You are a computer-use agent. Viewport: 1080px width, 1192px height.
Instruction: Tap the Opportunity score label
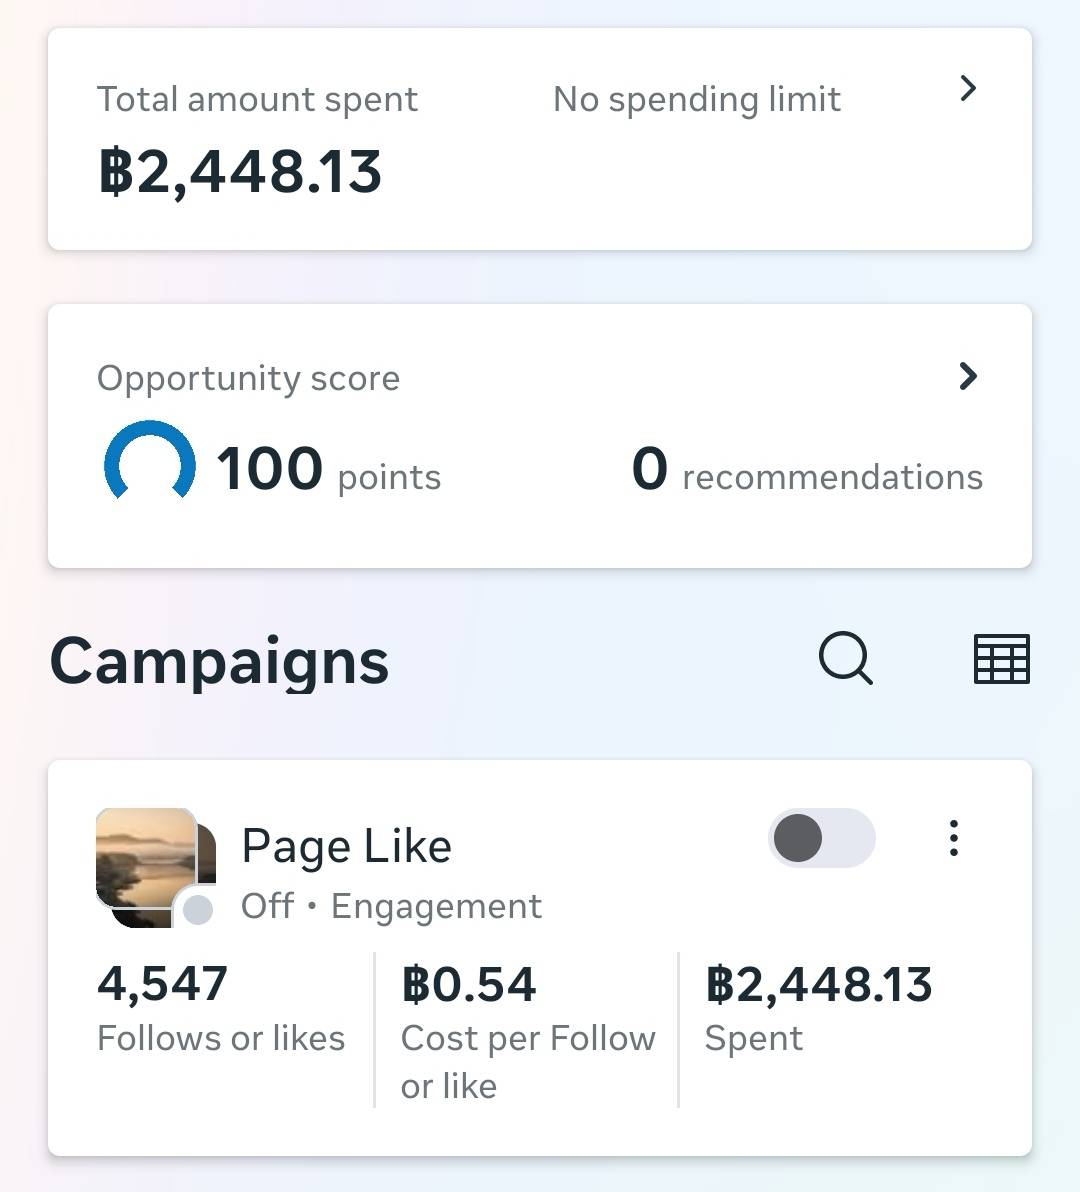point(248,378)
